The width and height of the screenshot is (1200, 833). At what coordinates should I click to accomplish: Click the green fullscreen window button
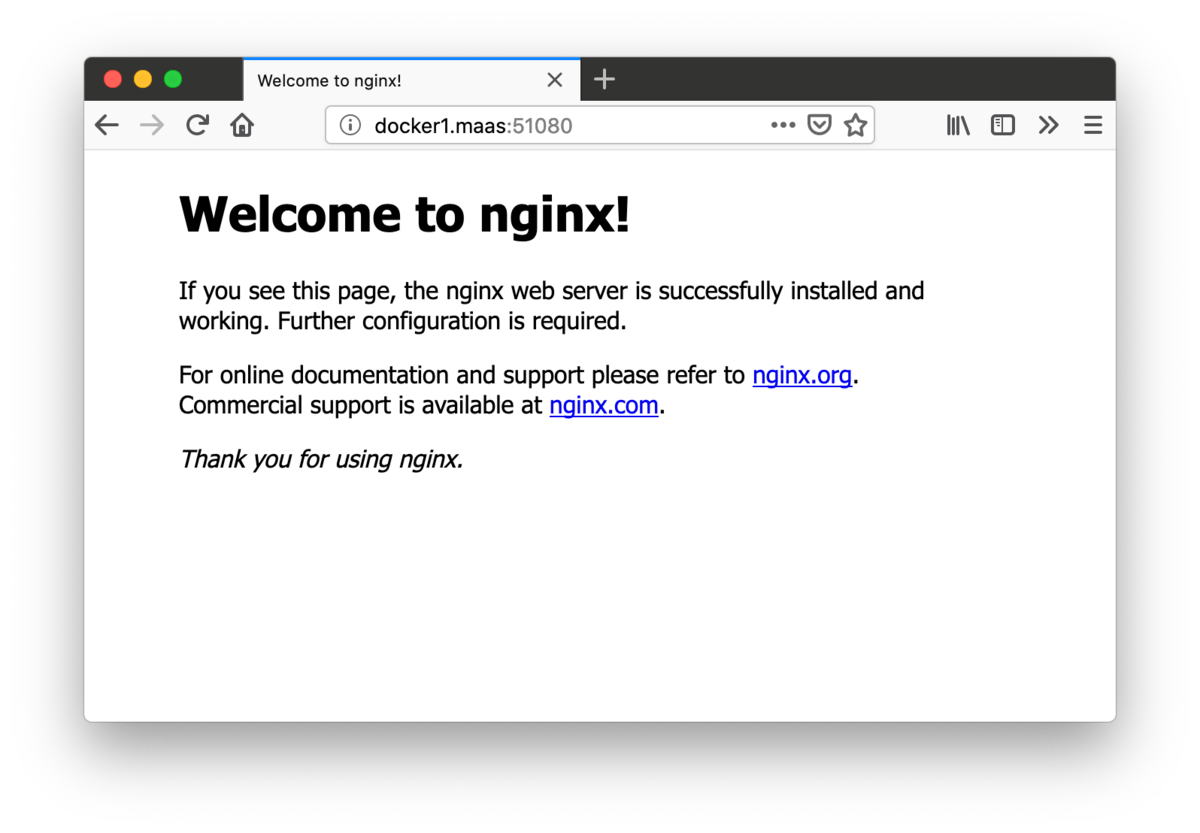[x=173, y=79]
